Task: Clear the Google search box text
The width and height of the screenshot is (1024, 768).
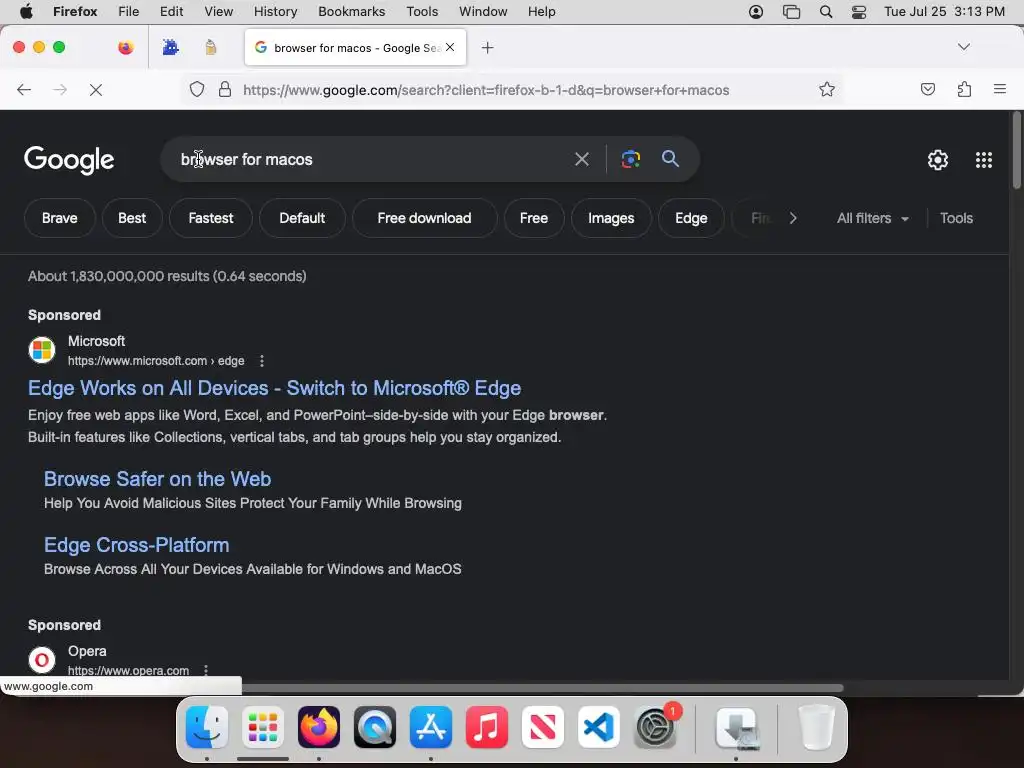Action: pyautogui.click(x=581, y=159)
